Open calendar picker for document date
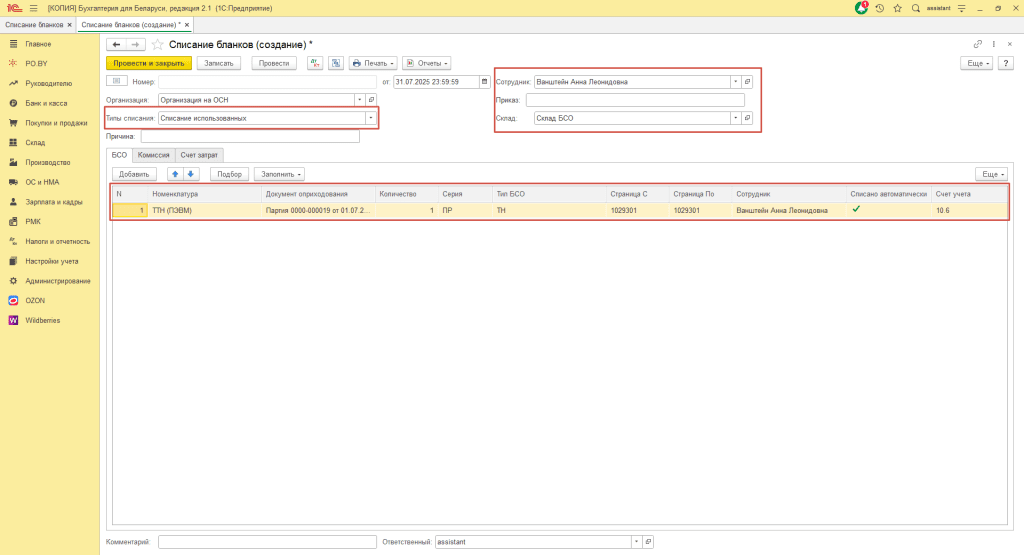Screen dimensions: 1024x555 (x=484, y=82)
